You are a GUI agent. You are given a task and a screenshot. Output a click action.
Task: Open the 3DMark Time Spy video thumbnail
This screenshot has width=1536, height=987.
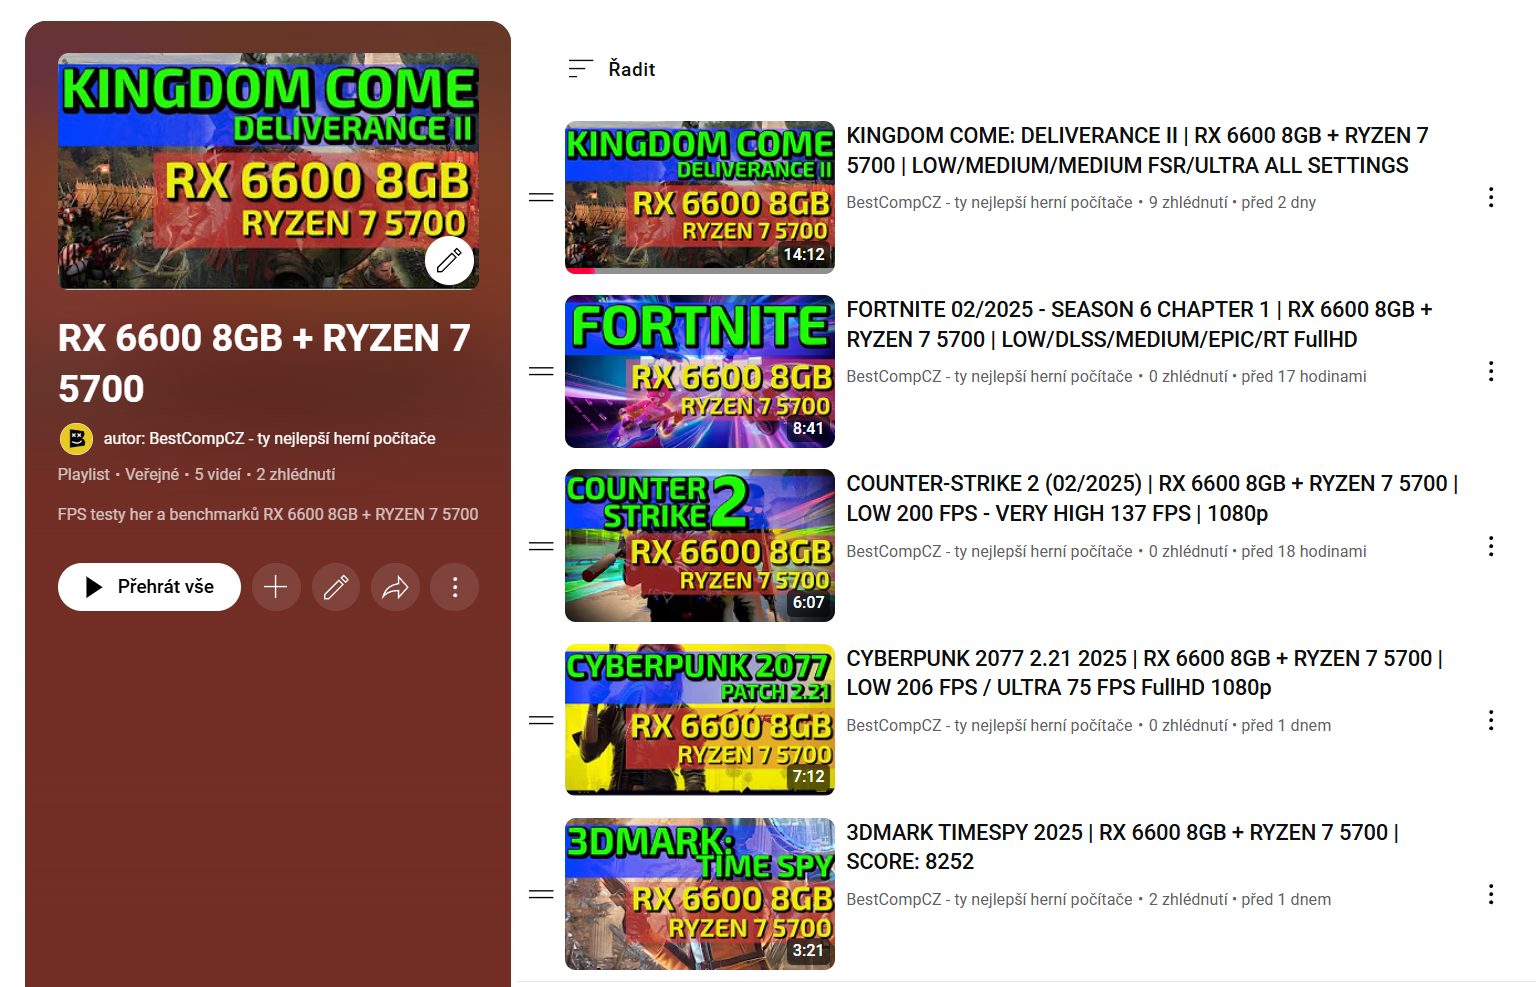pyautogui.click(x=699, y=894)
